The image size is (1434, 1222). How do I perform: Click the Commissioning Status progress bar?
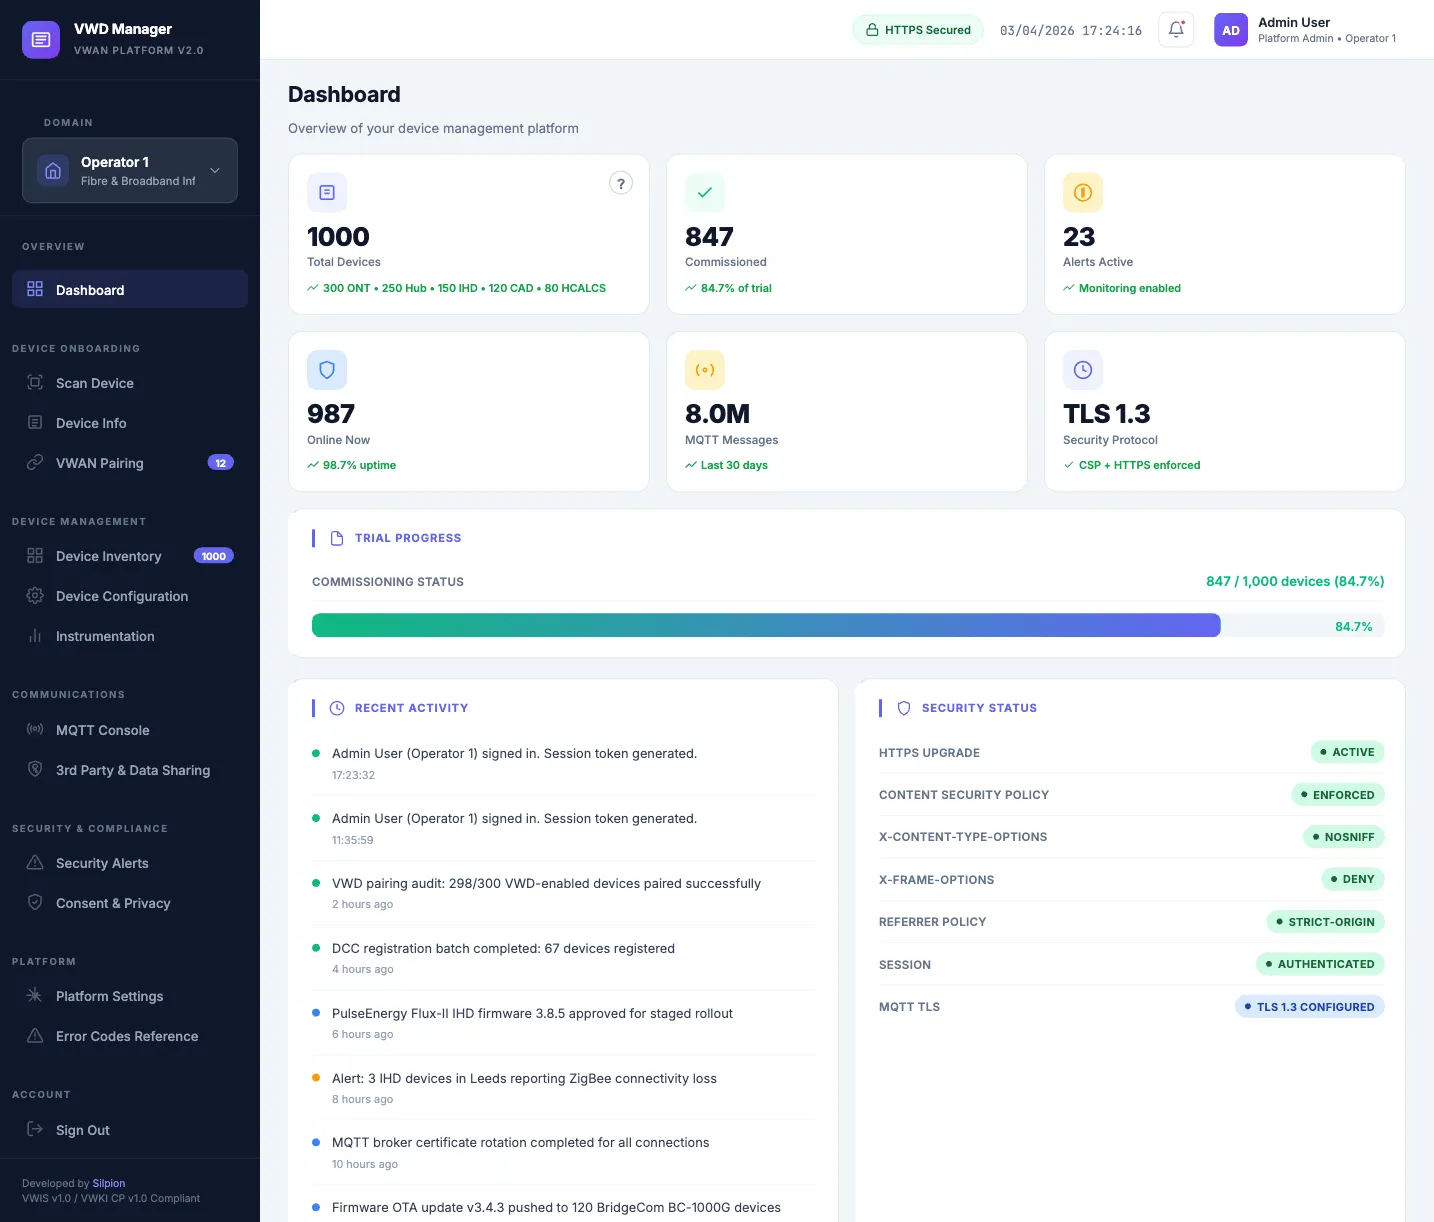[x=766, y=624]
